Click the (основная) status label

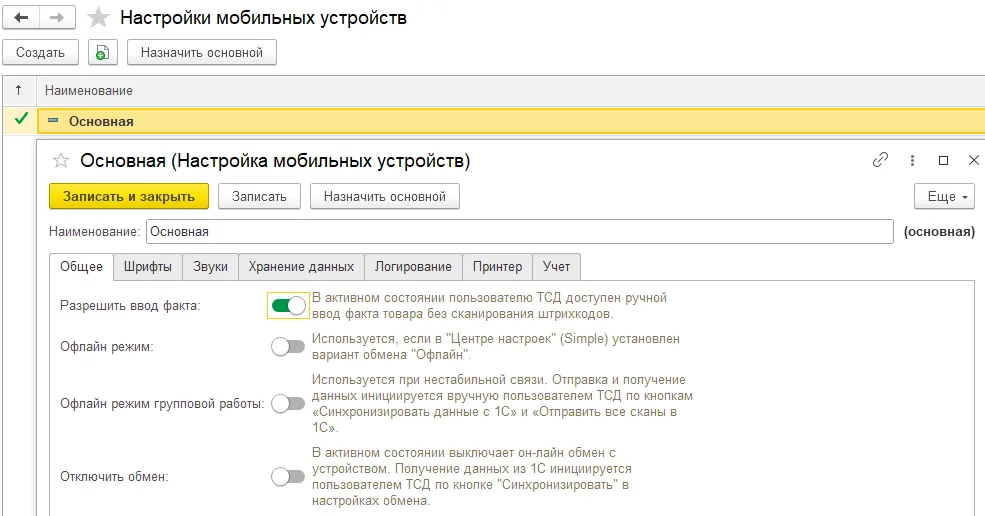[939, 231]
